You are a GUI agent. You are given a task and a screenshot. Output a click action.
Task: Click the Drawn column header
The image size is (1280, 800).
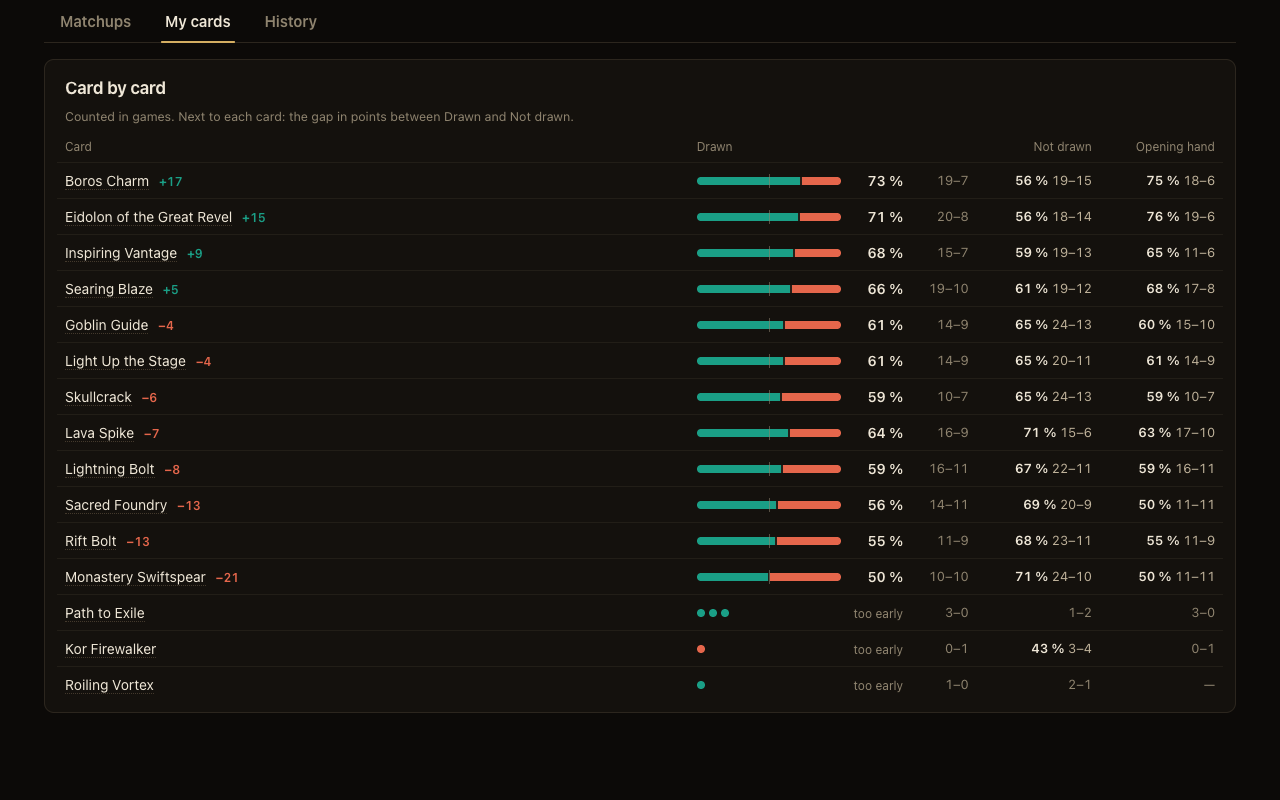pyautogui.click(x=714, y=147)
